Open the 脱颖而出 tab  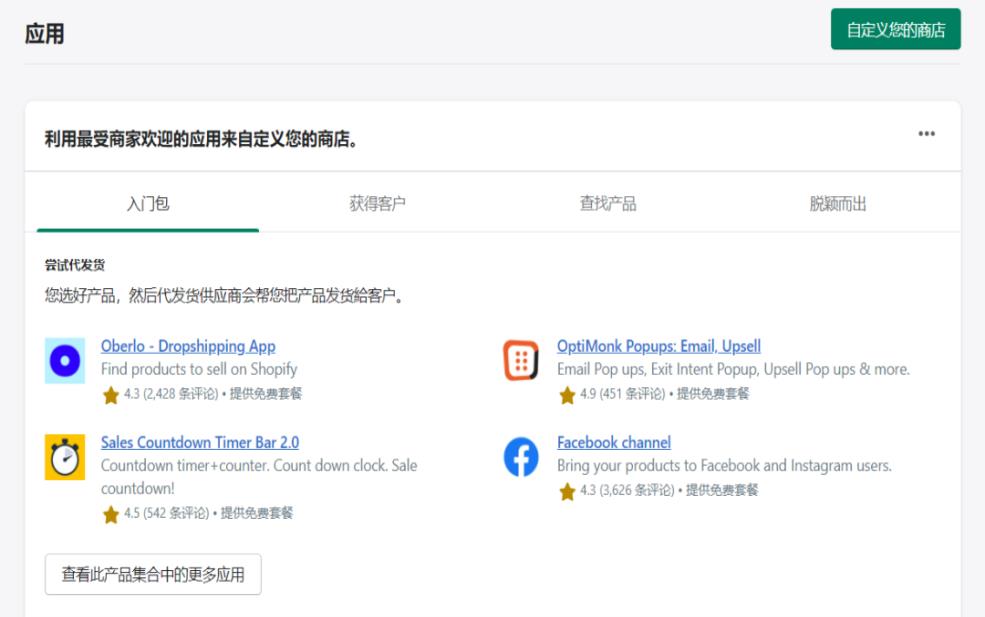(837, 204)
